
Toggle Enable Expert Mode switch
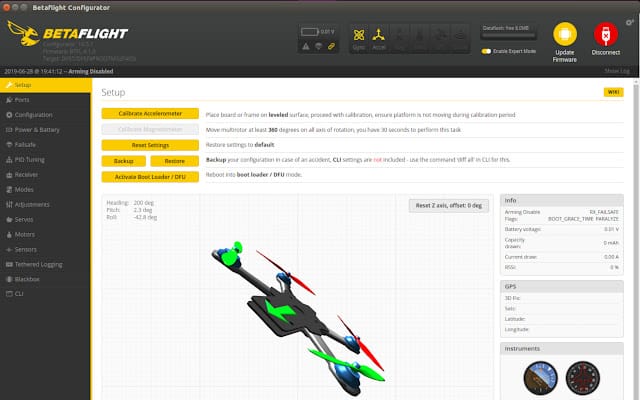486,51
